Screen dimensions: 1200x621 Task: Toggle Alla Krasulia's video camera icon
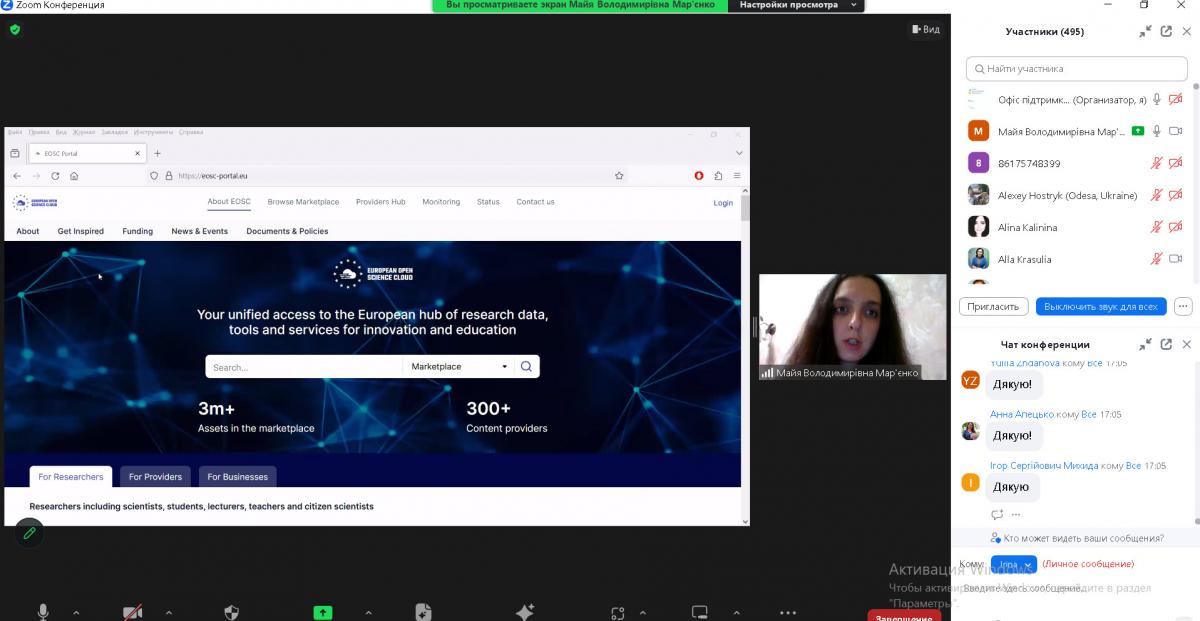coord(1176,259)
